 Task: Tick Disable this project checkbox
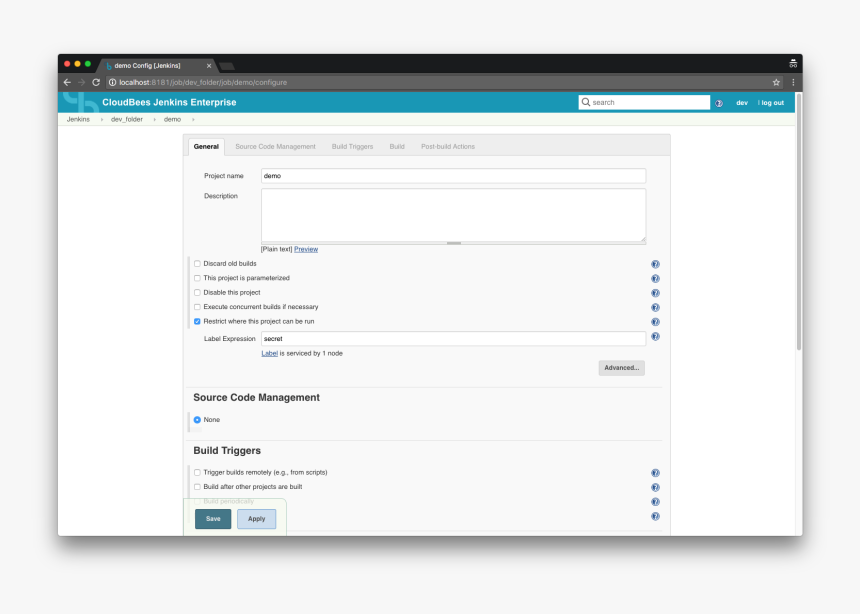[197, 292]
